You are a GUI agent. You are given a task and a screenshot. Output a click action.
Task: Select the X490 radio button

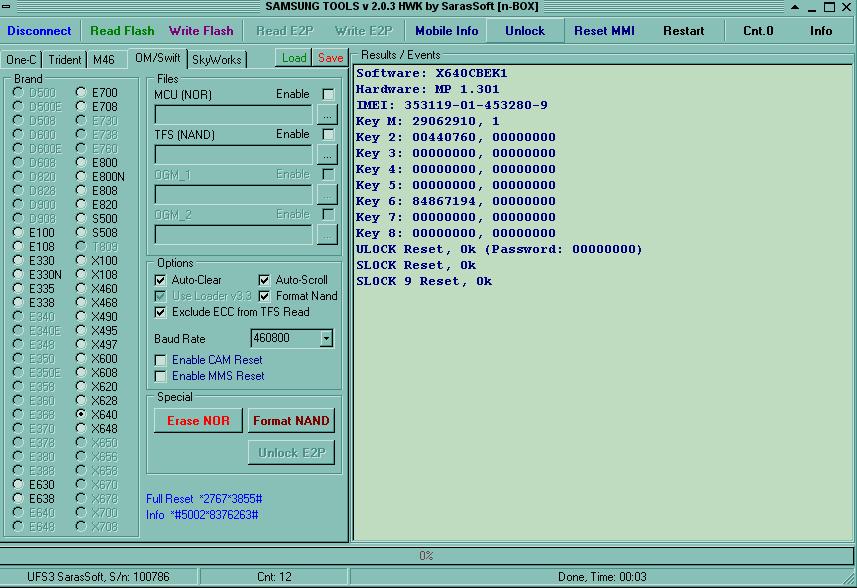click(81, 316)
